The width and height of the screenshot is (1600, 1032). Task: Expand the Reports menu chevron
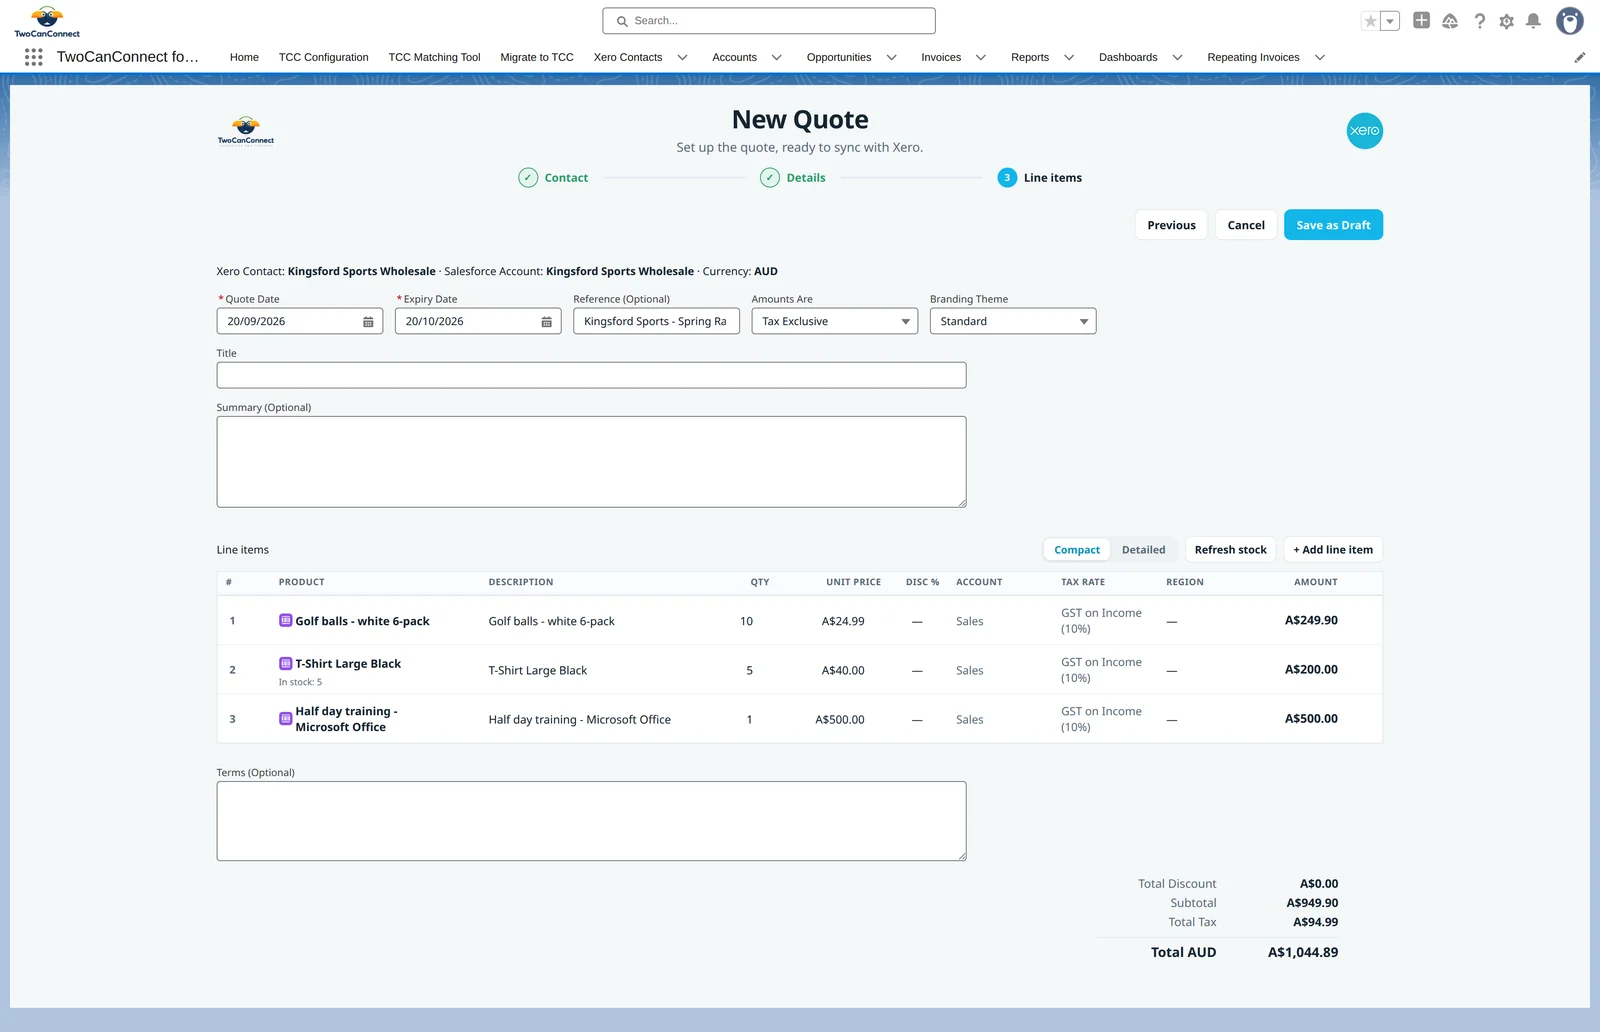(1069, 58)
